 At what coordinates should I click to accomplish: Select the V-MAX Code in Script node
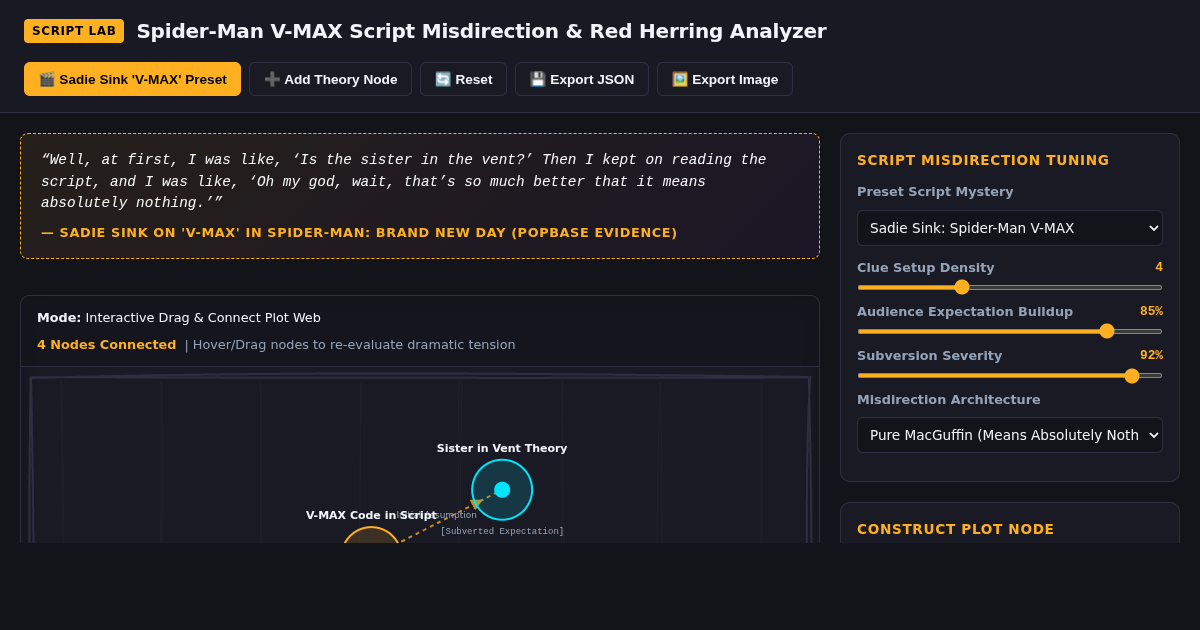coord(371,535)
